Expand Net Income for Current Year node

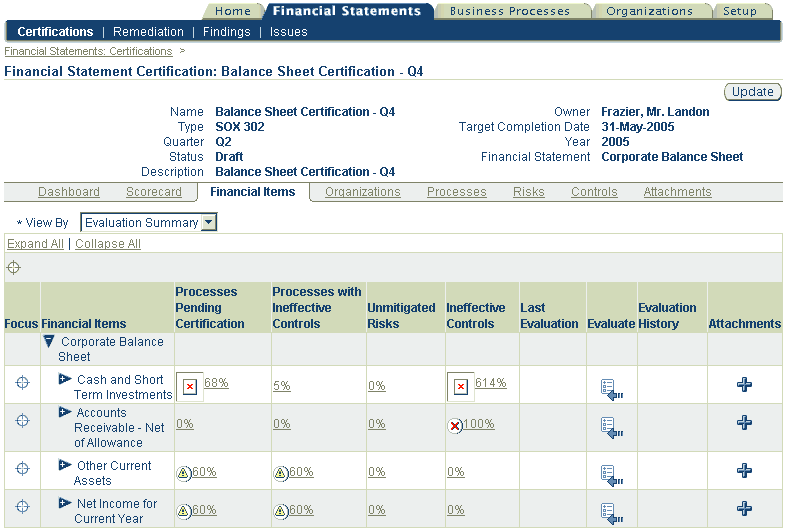(65, 502)
